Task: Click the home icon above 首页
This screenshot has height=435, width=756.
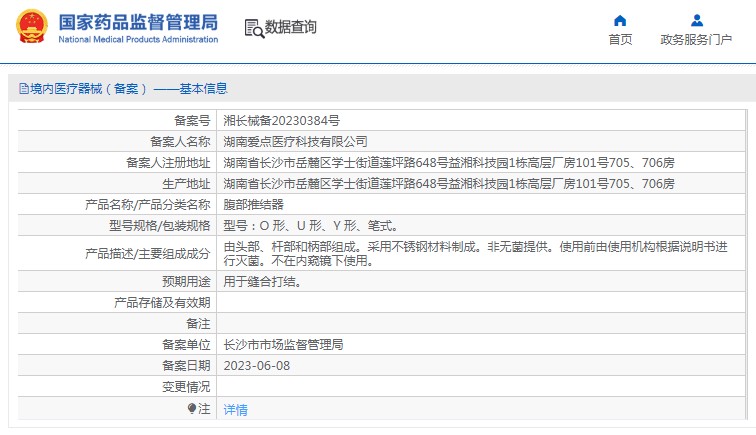Action: point(620,21)
